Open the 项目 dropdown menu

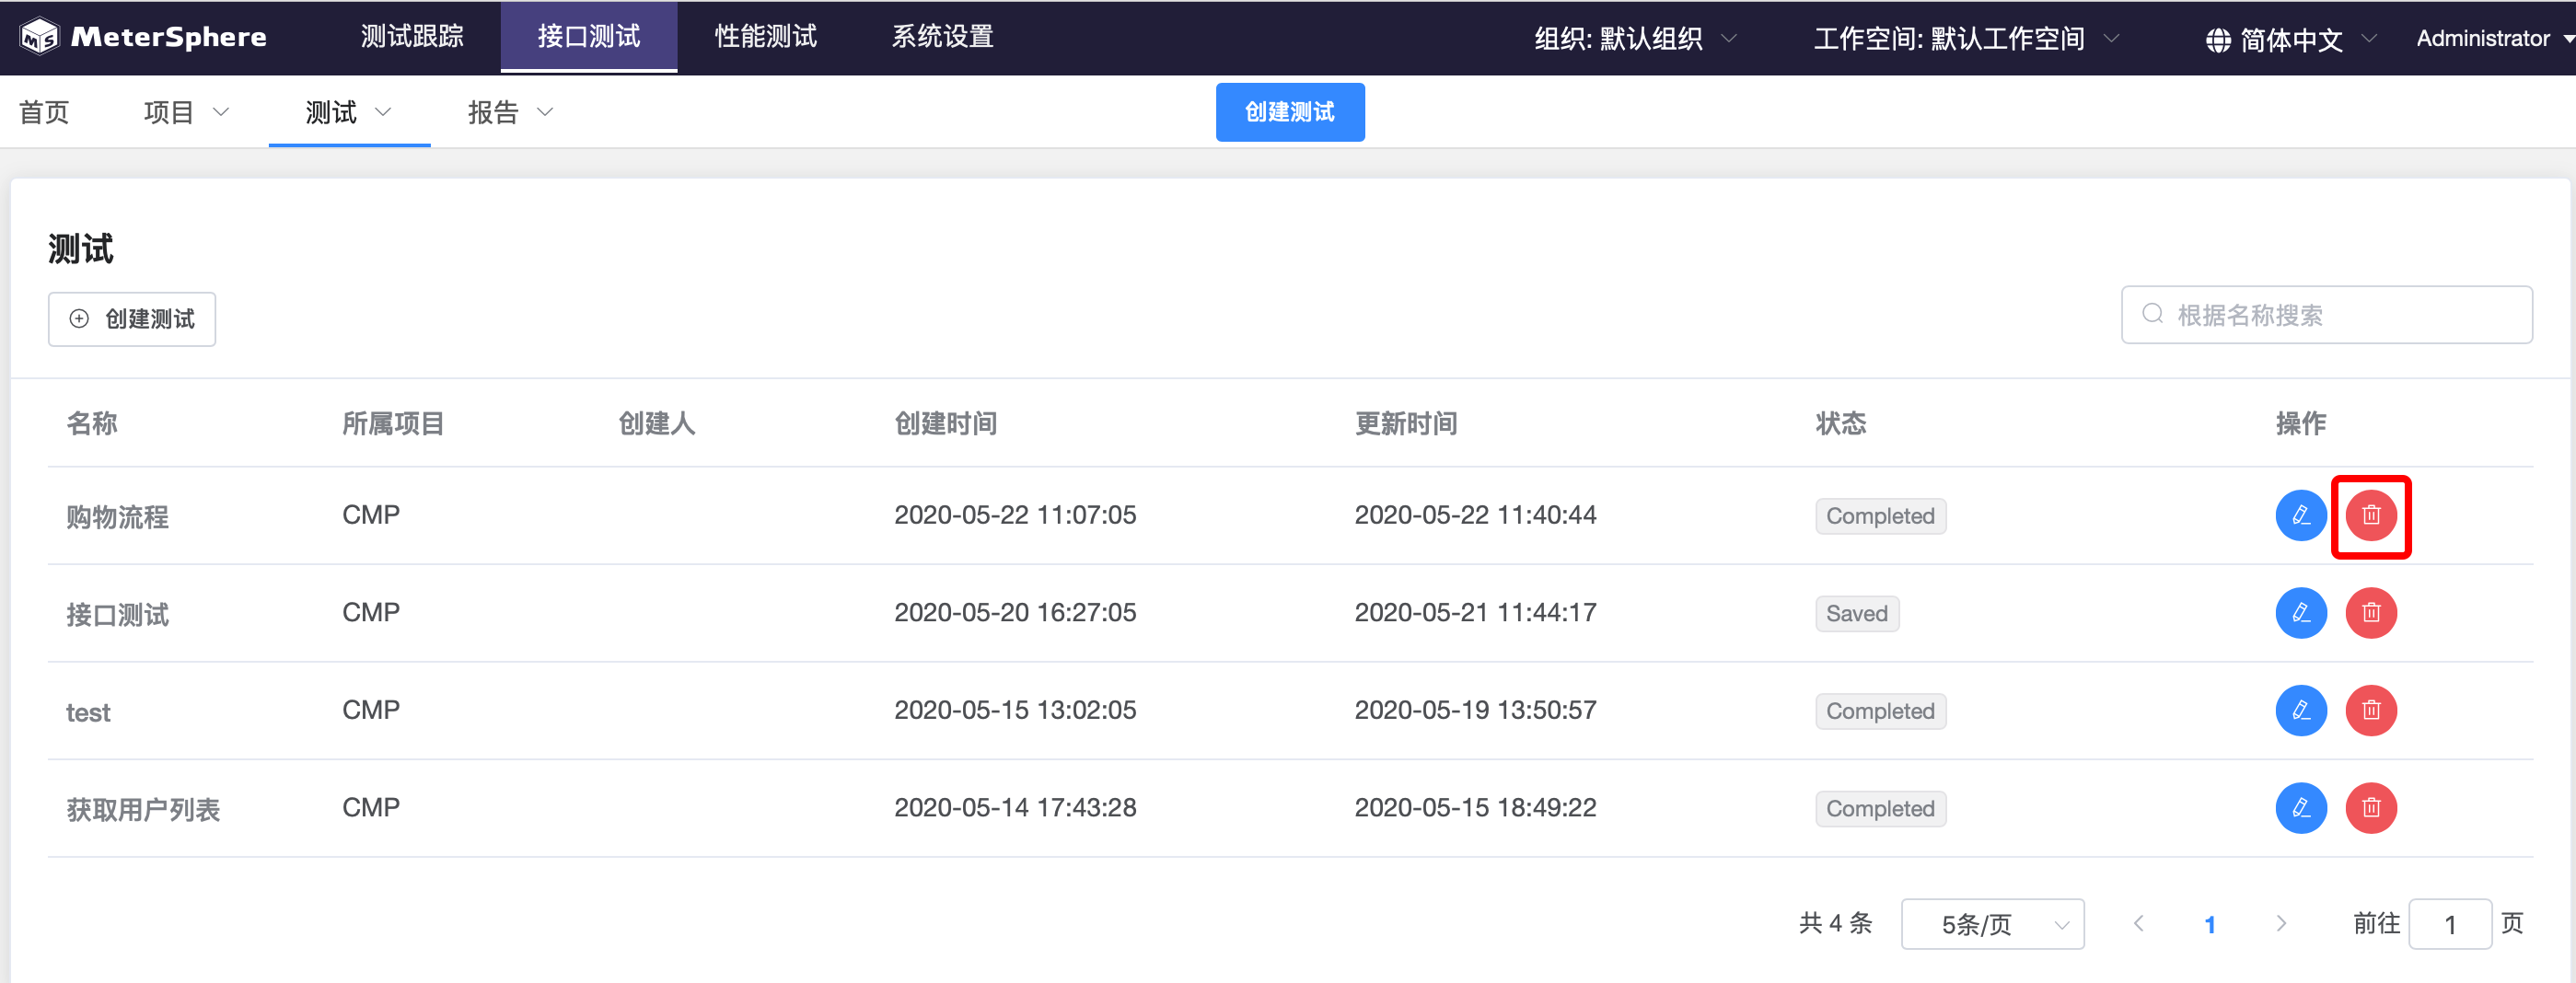[186, 112]
